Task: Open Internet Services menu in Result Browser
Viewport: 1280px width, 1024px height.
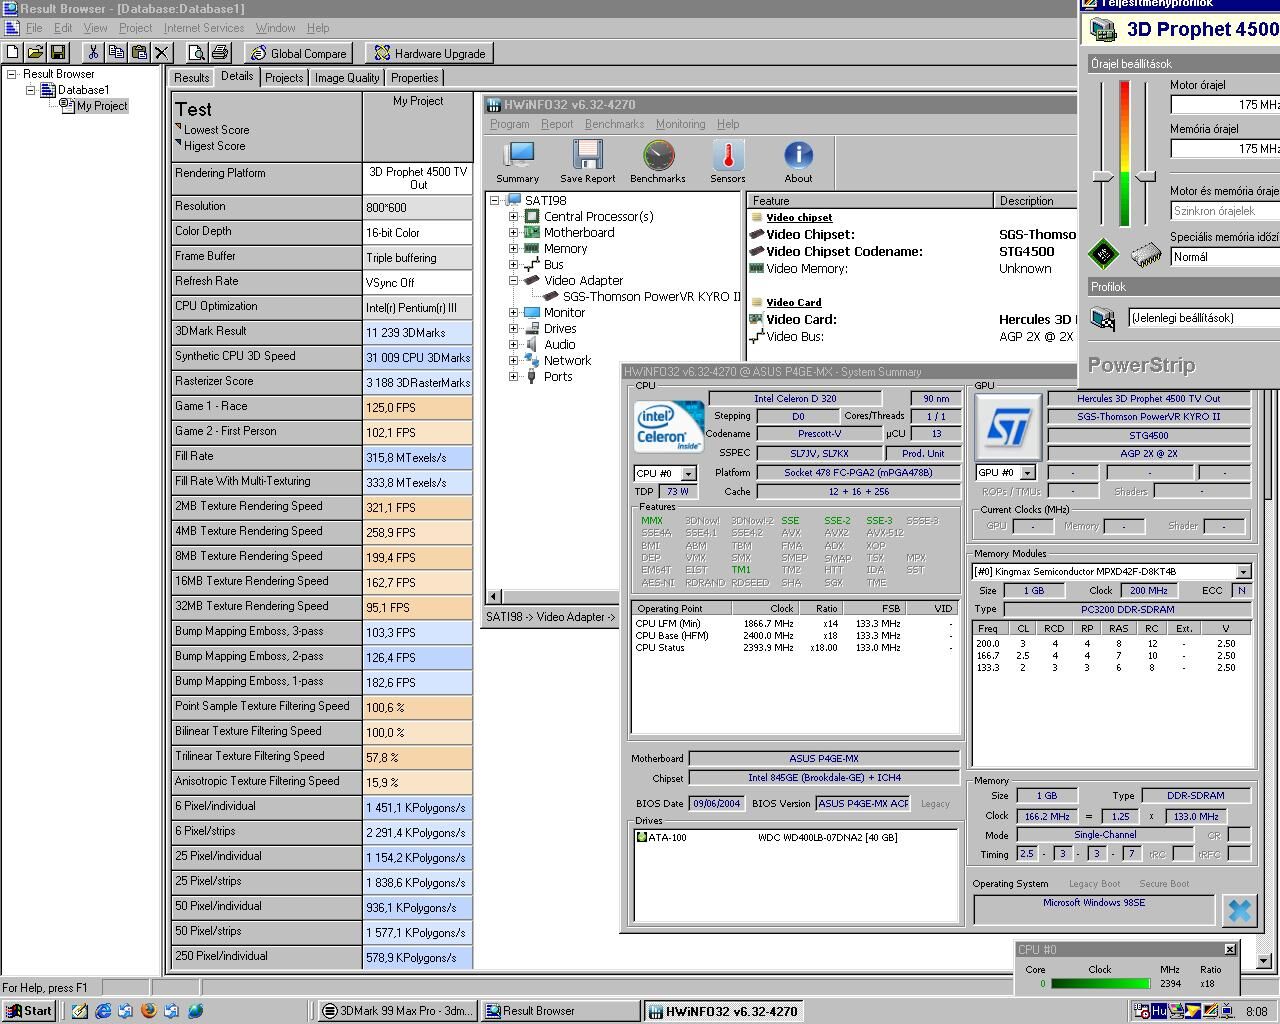Action: pyautogui.click(x=204, y=28)
